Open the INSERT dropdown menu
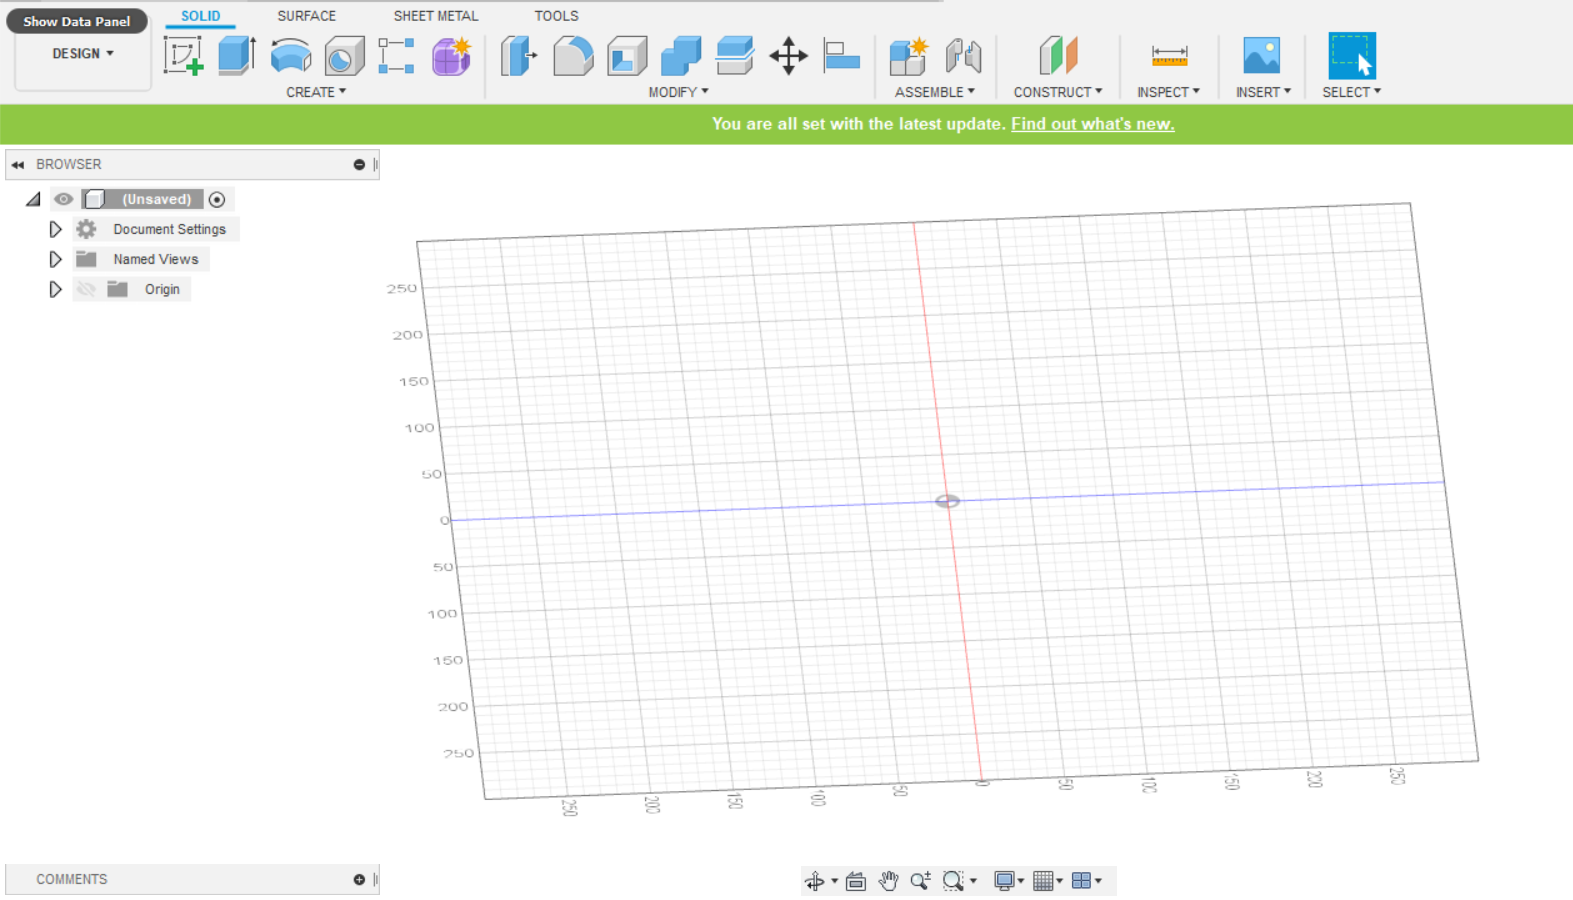The width and height of the screenshot is (1573, 900). (x=1263, y=92)
